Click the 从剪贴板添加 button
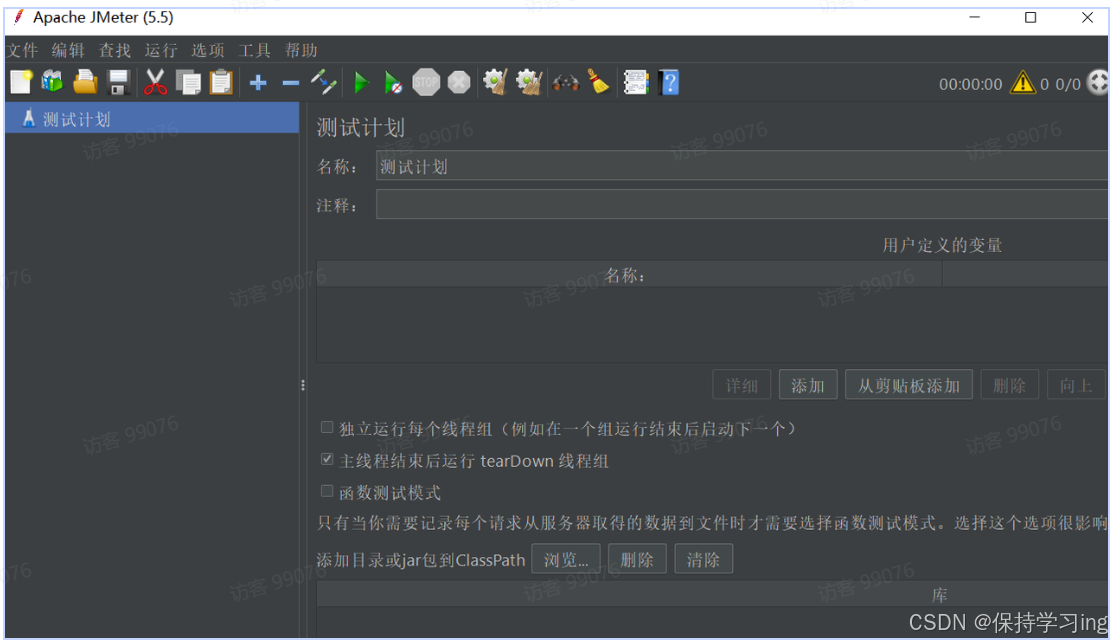The width and height of the screenshot is (1112, 643). (x=908, y=384)
